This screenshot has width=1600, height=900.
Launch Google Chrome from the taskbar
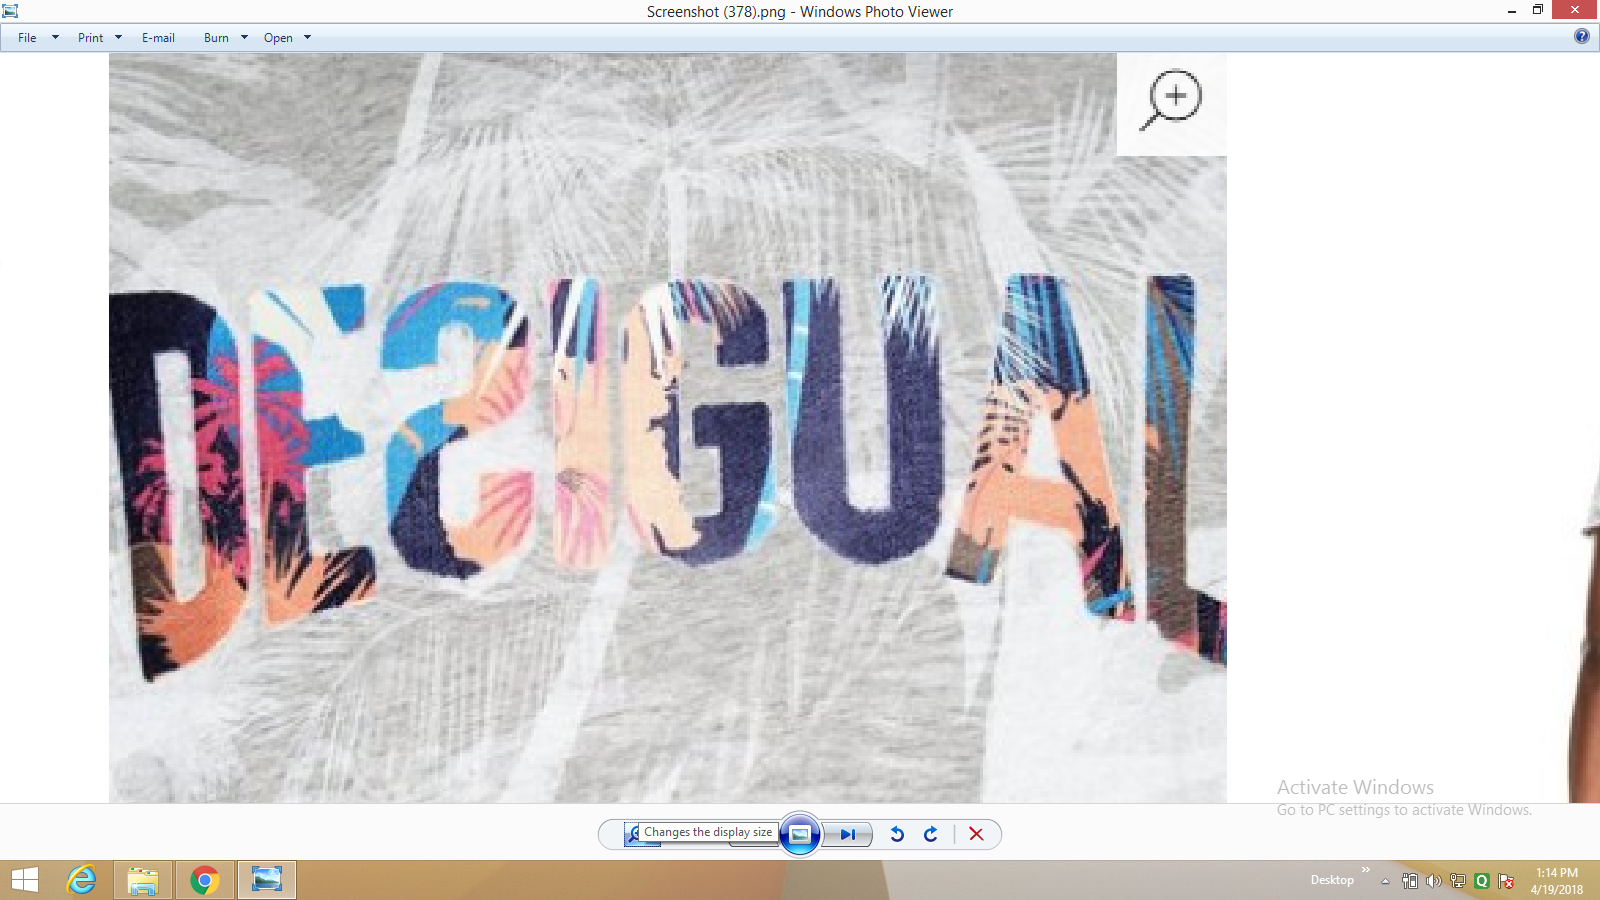click(x=205, y=880)
